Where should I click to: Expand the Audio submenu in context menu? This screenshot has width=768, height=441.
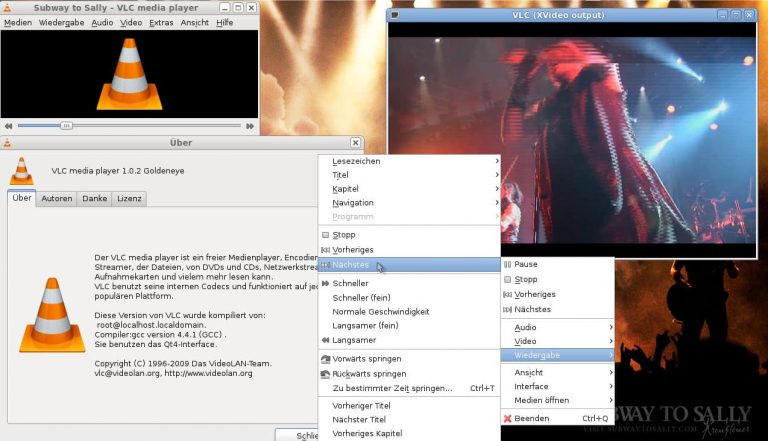(x=525, y=327)
